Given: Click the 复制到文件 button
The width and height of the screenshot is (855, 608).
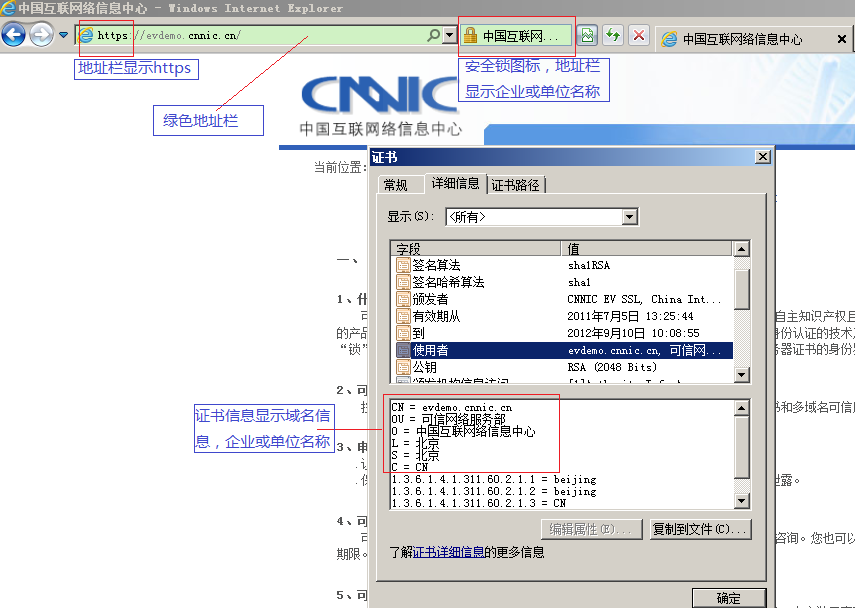Looking at the screenshot, I should click(700, 529).
